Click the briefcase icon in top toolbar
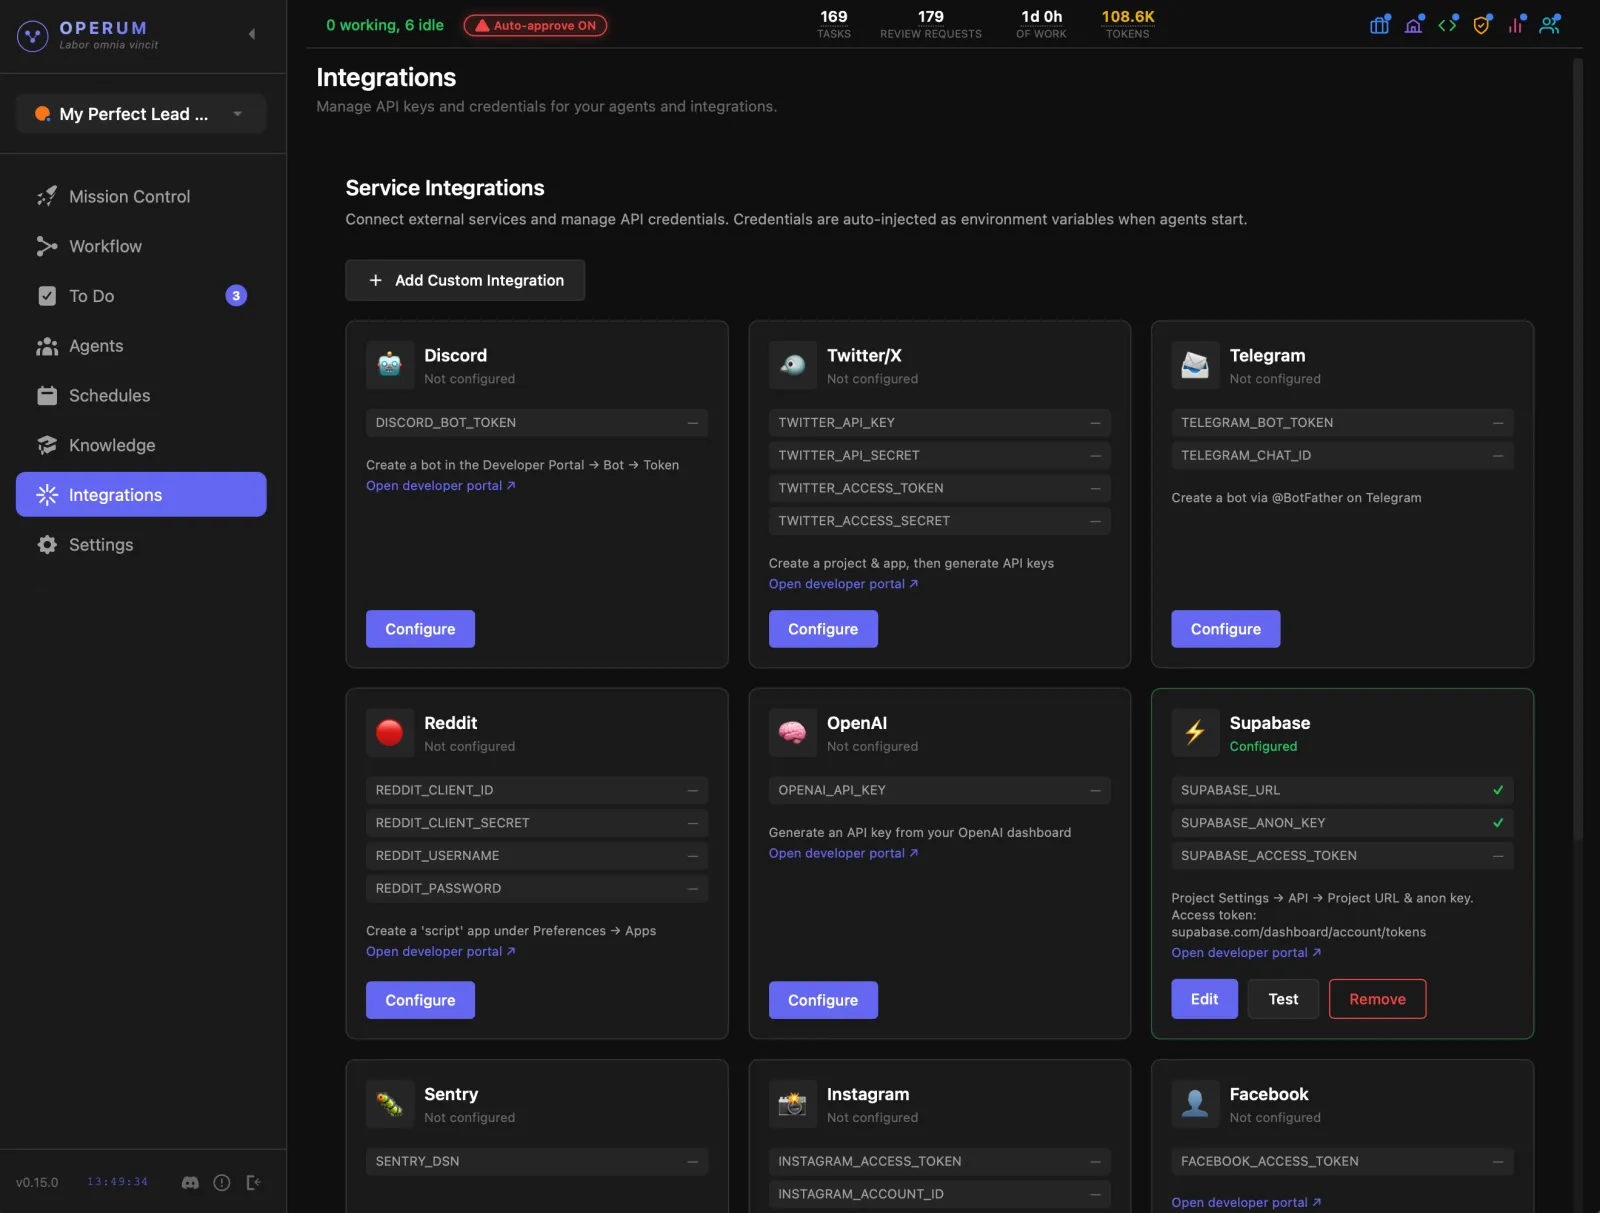The width and height of the screenshot is (1600, 1213). (1378, 24)
